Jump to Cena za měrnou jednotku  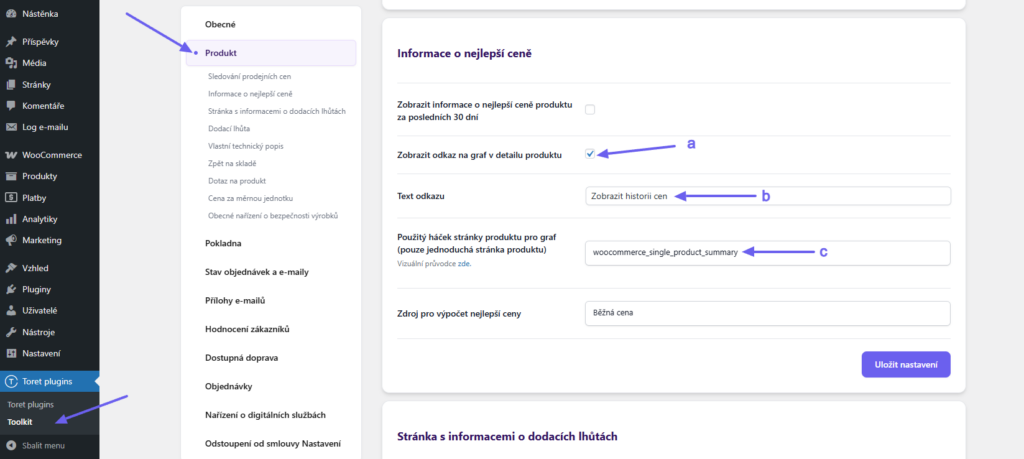(x=251, y=198)
